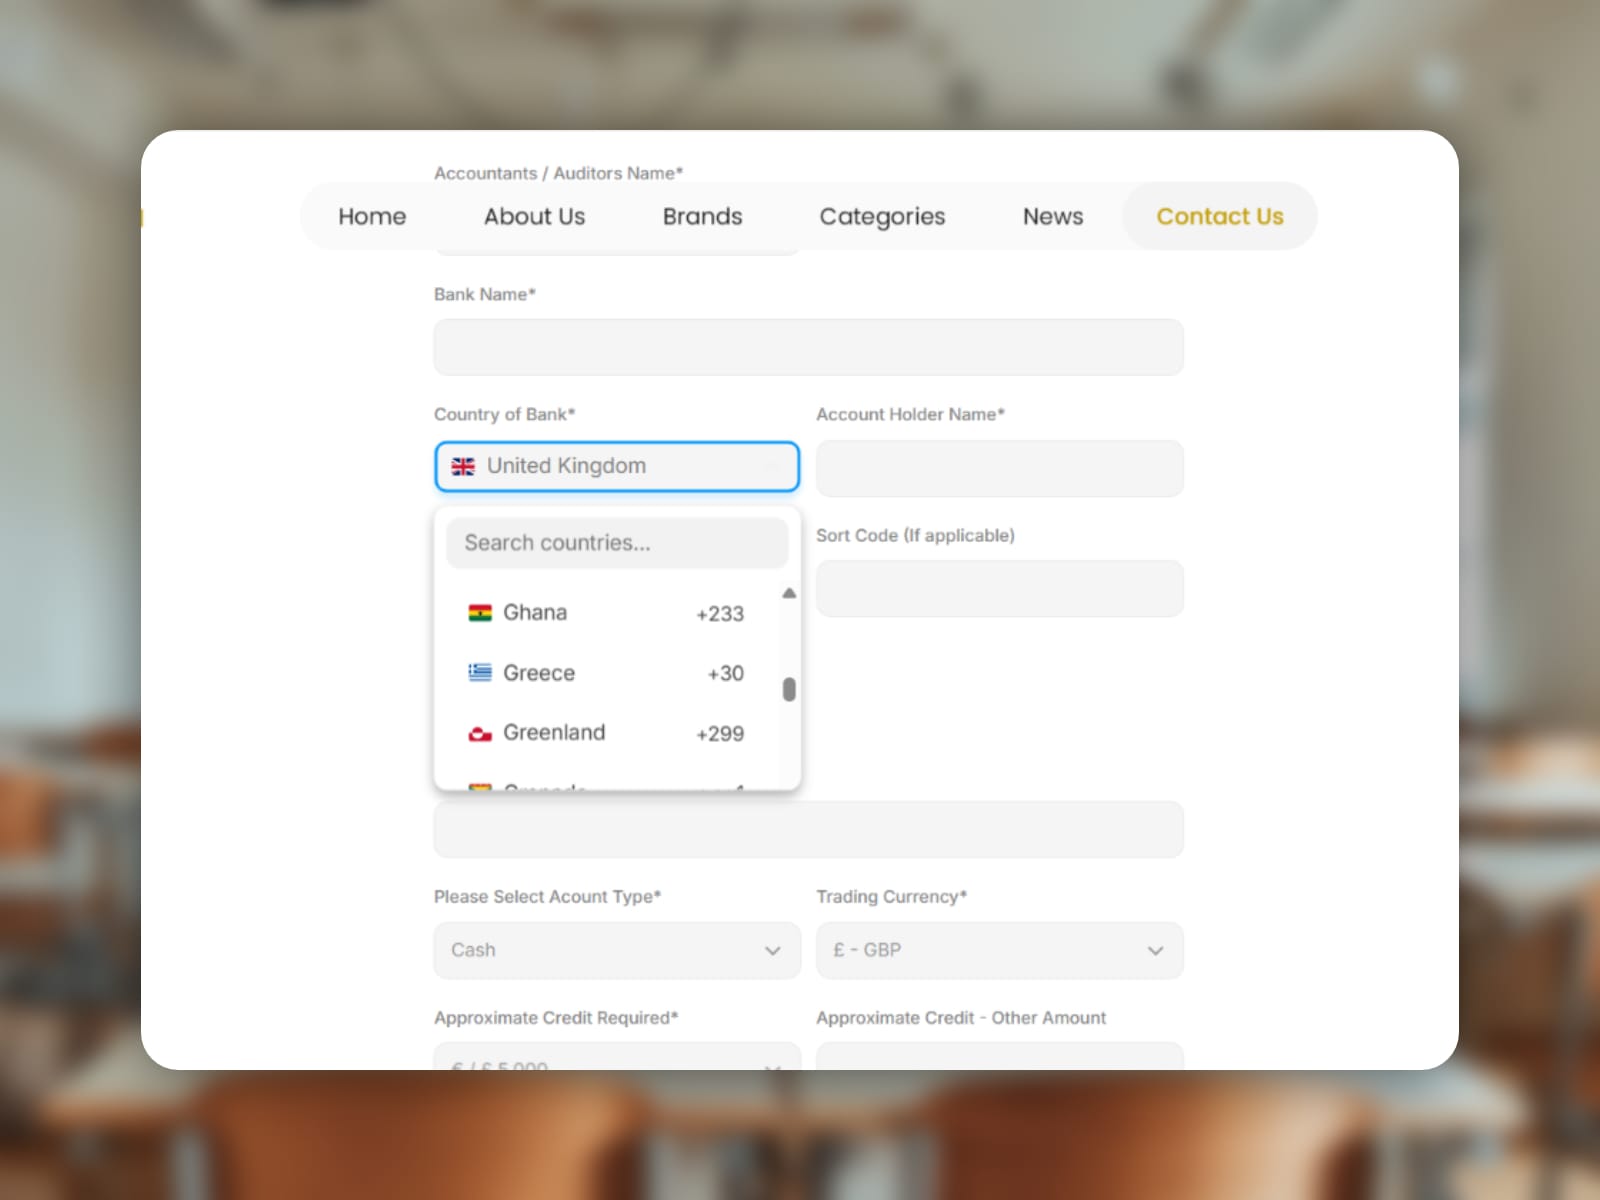Focus the Bank Name input field

[x=808, y=347]
